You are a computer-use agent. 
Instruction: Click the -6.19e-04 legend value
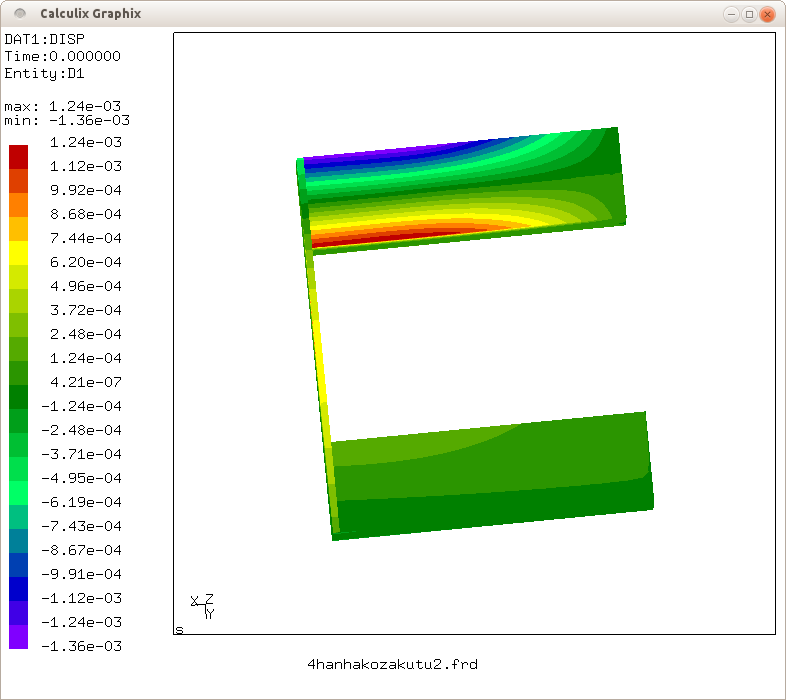81,502
